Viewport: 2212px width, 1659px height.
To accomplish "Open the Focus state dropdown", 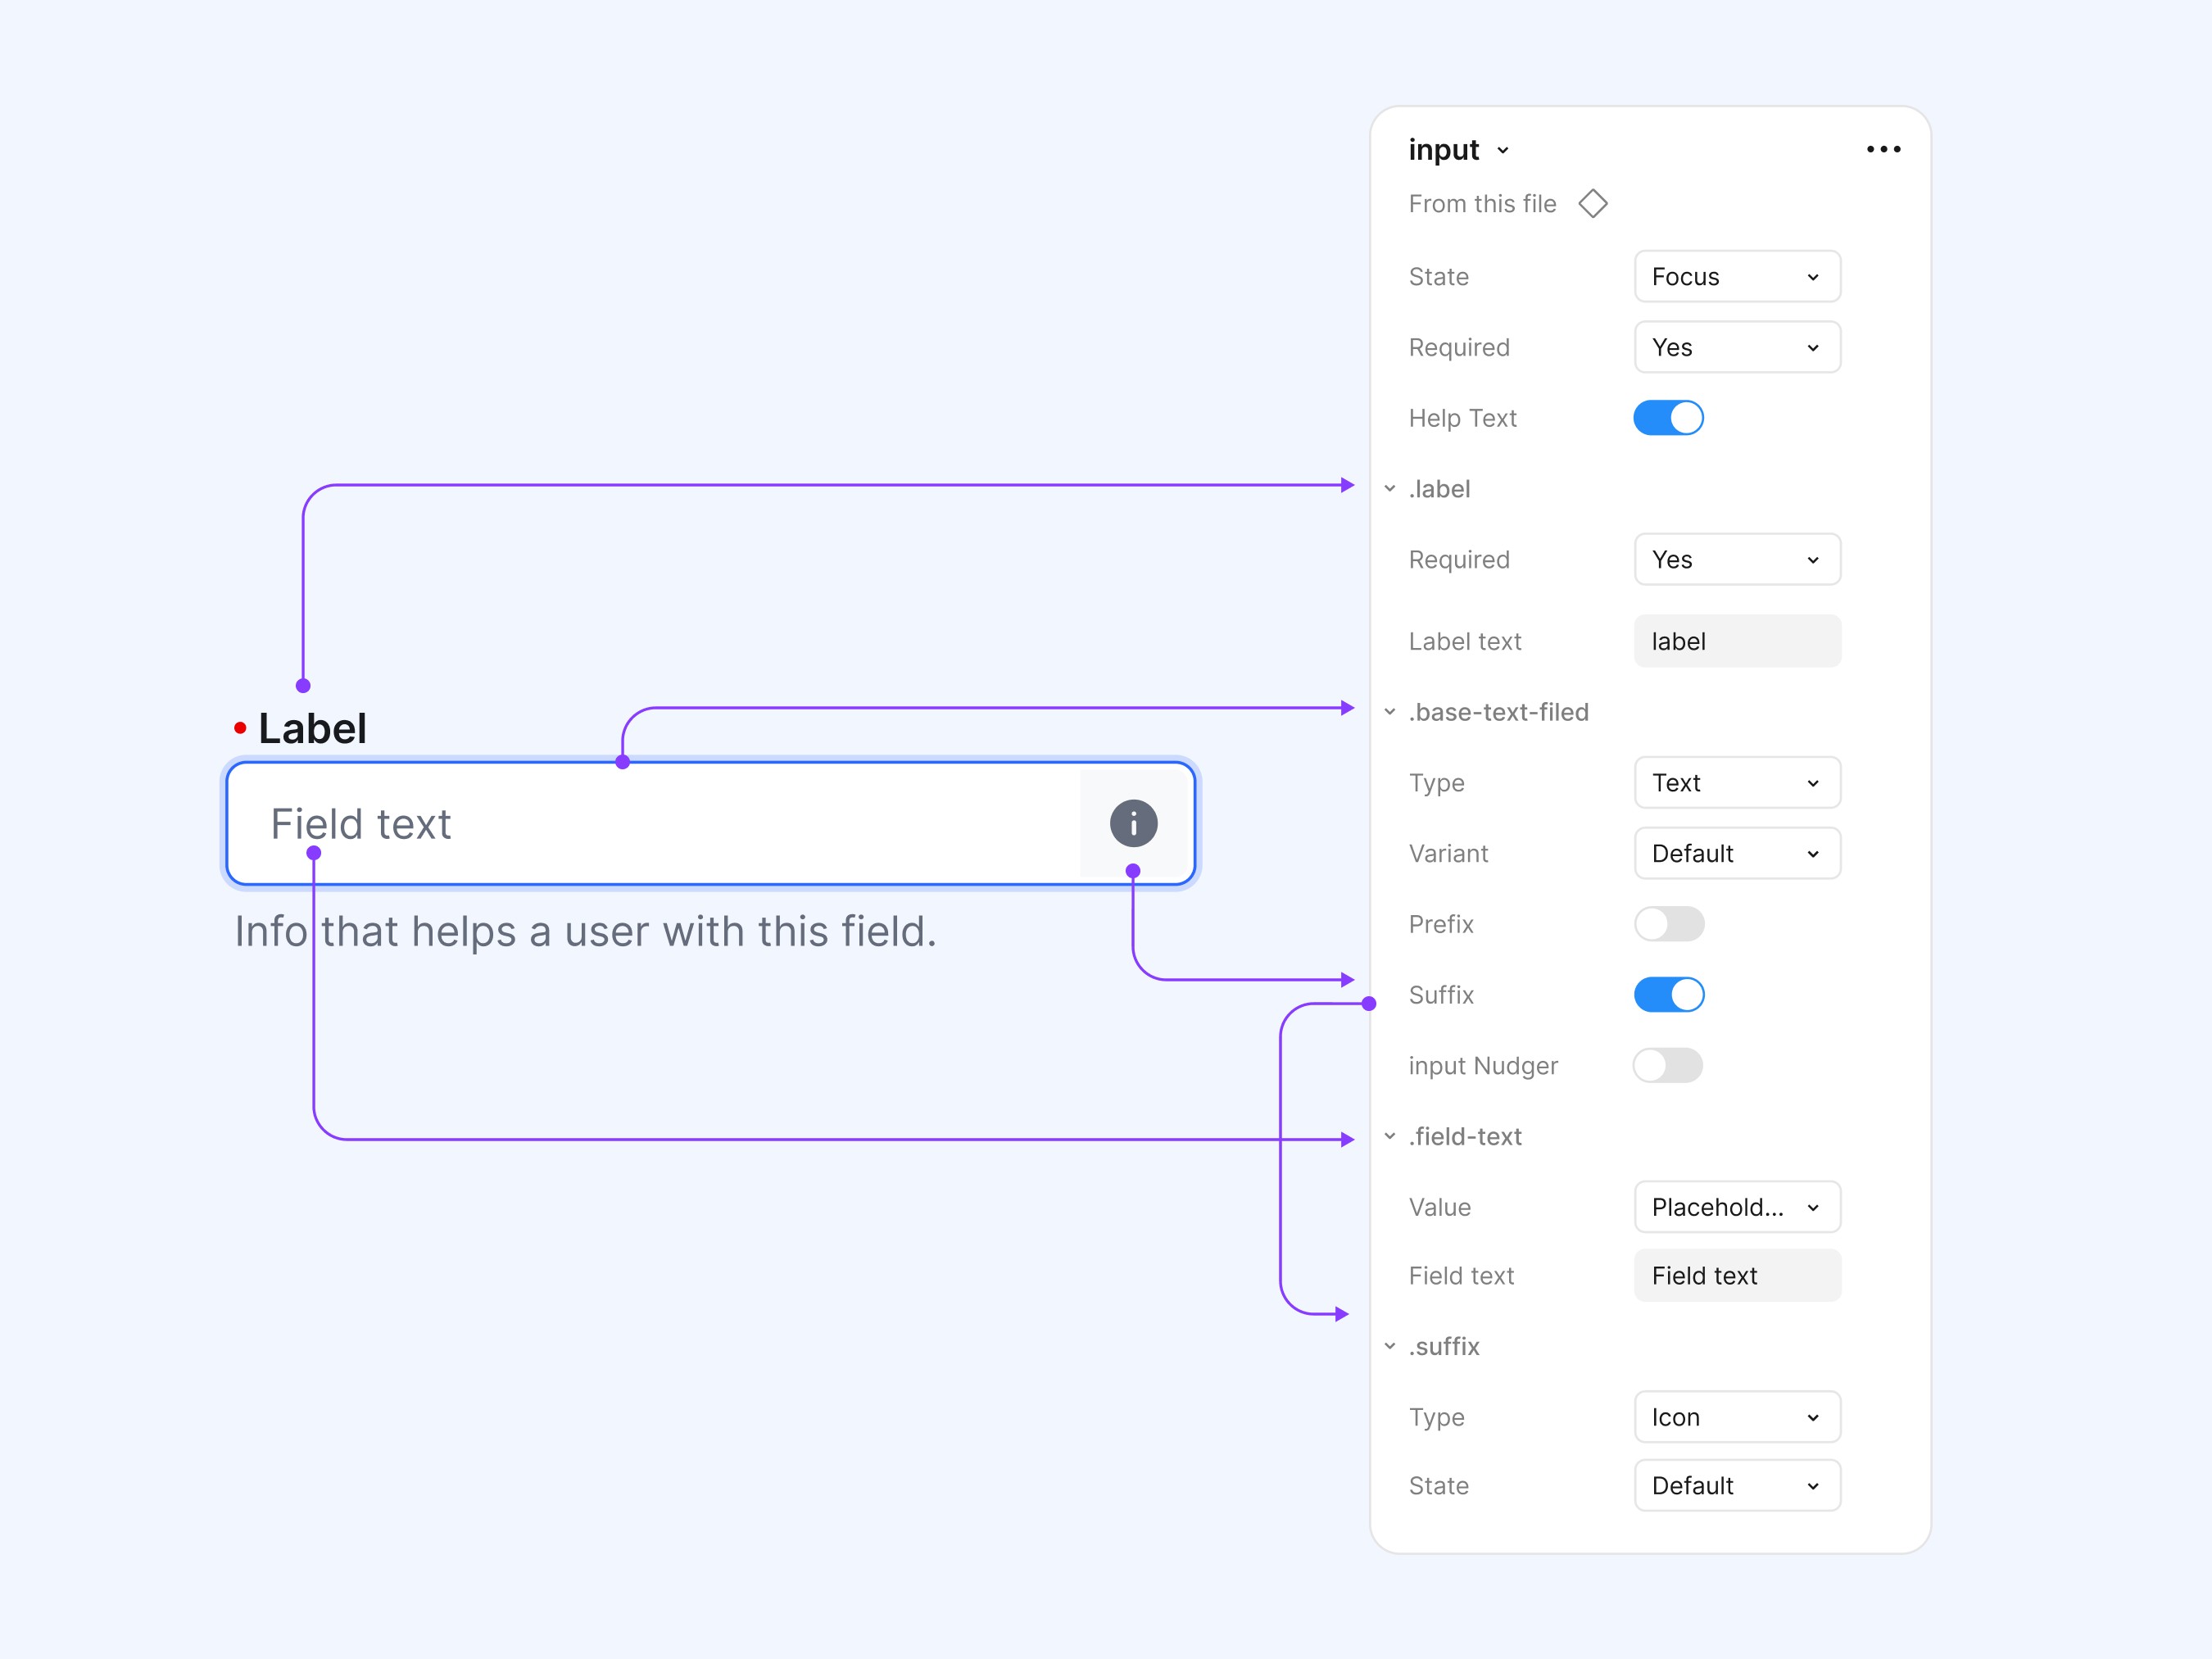I will click(1737, 277).
